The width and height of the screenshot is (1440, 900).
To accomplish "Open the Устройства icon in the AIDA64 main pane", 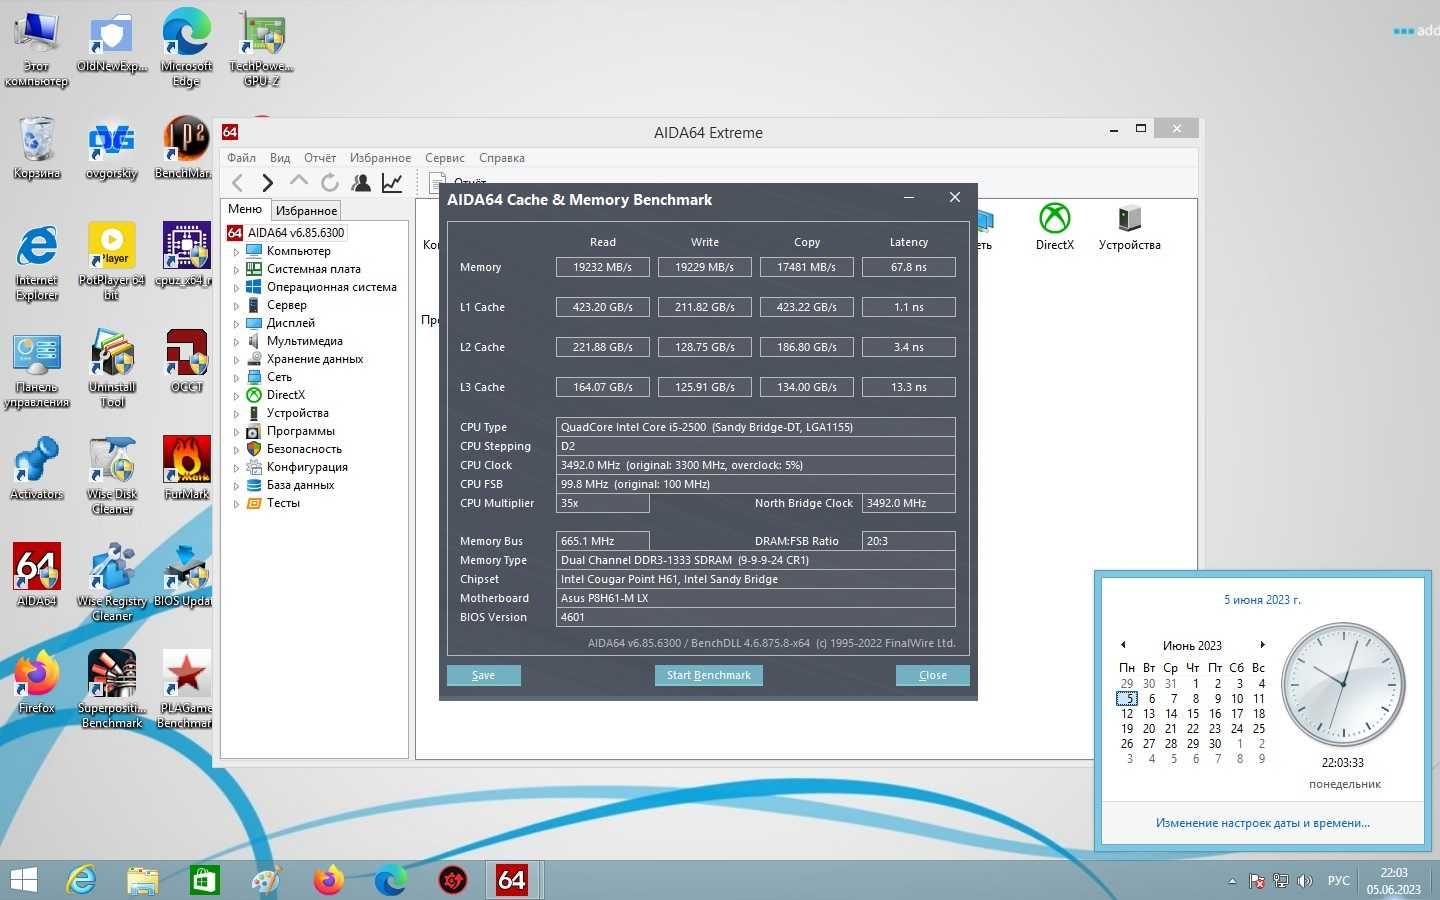I will (1129, 226).
